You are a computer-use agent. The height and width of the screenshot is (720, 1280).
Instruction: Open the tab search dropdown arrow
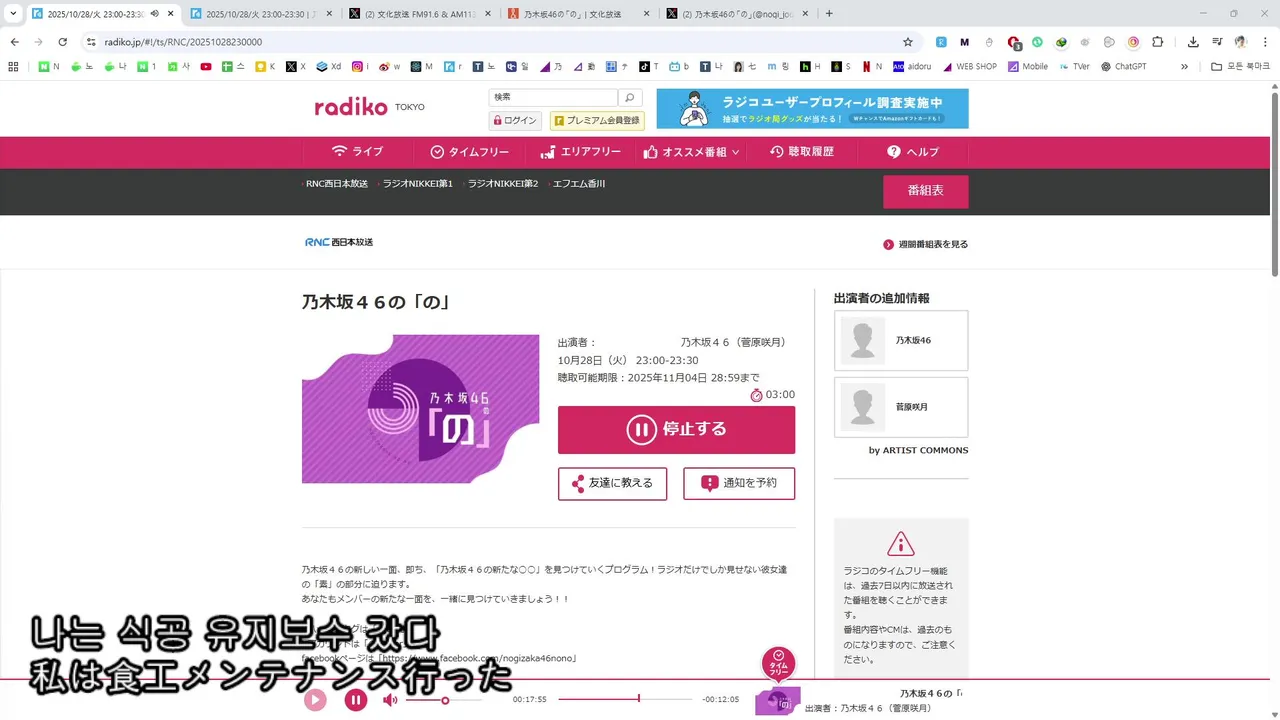tap(13, 14)
